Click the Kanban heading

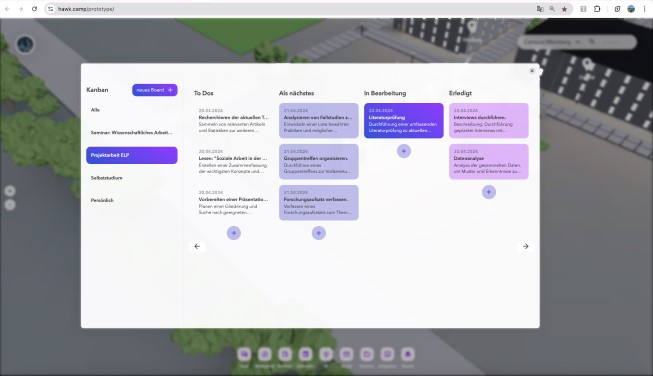(x=97, y=90)
